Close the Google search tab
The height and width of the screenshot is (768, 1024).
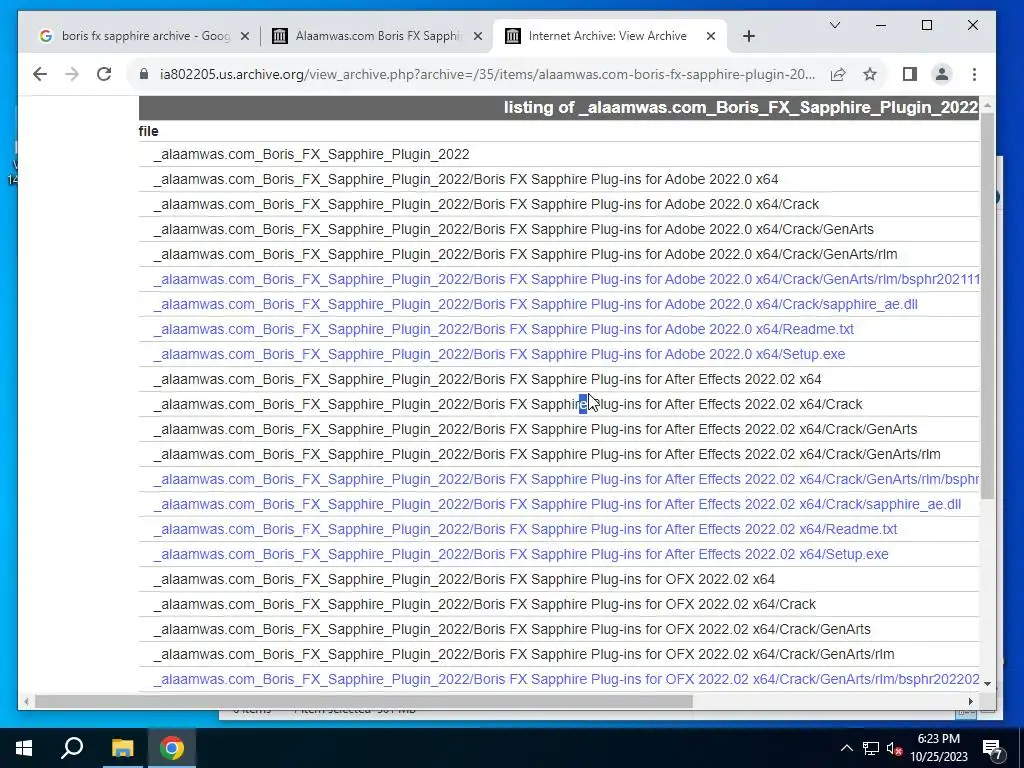245,37
